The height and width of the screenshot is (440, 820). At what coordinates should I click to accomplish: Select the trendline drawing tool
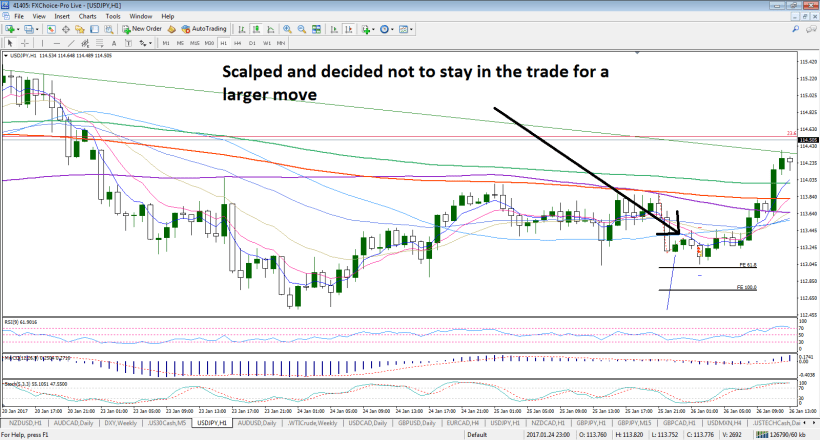(x=71, y=43)
